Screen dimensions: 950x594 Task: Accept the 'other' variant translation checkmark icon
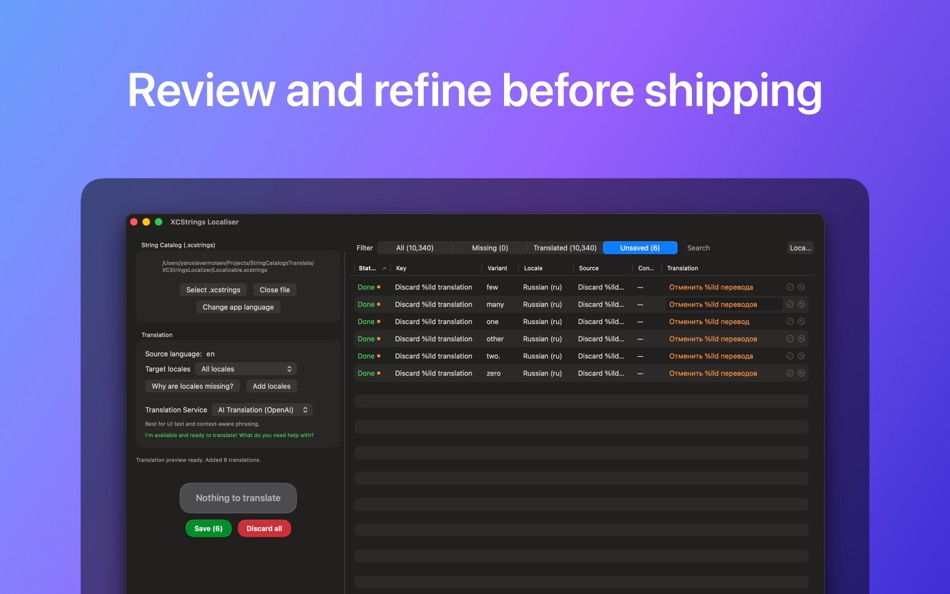[789, 339]
